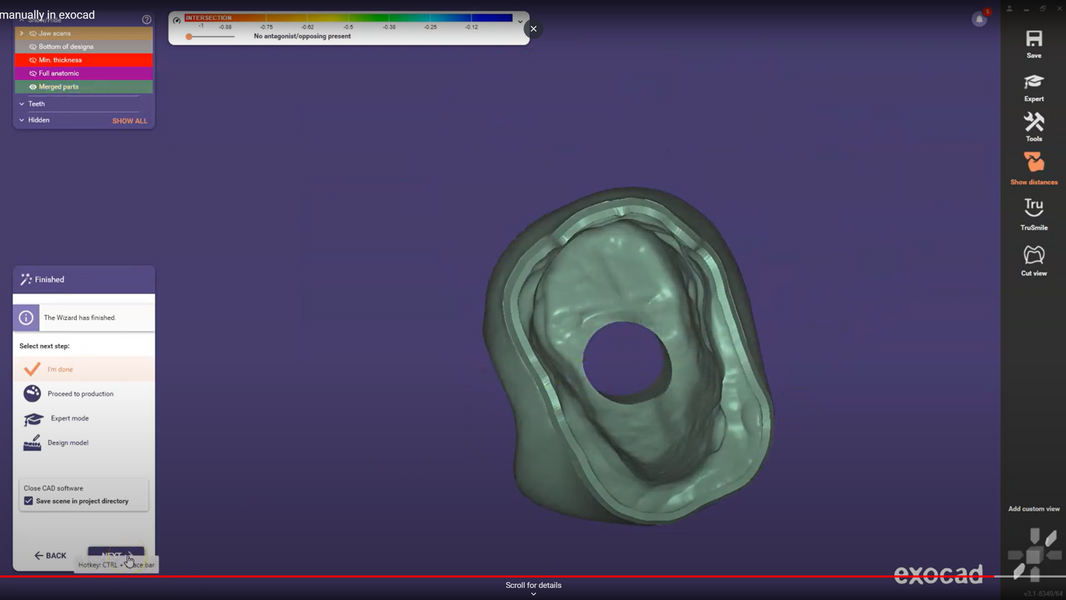This screenshot has height=600, width=1066.
Task: Open the Tools panel on the right sidebar
Action: point(1034,124)
